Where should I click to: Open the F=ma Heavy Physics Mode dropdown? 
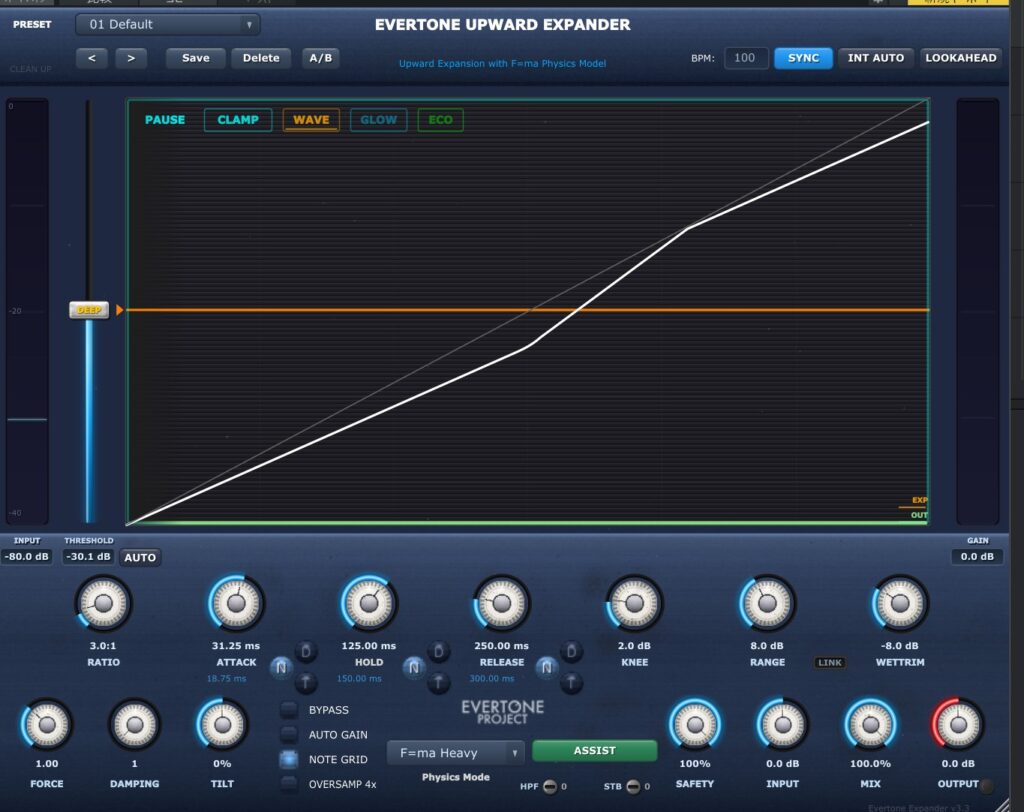455,753
